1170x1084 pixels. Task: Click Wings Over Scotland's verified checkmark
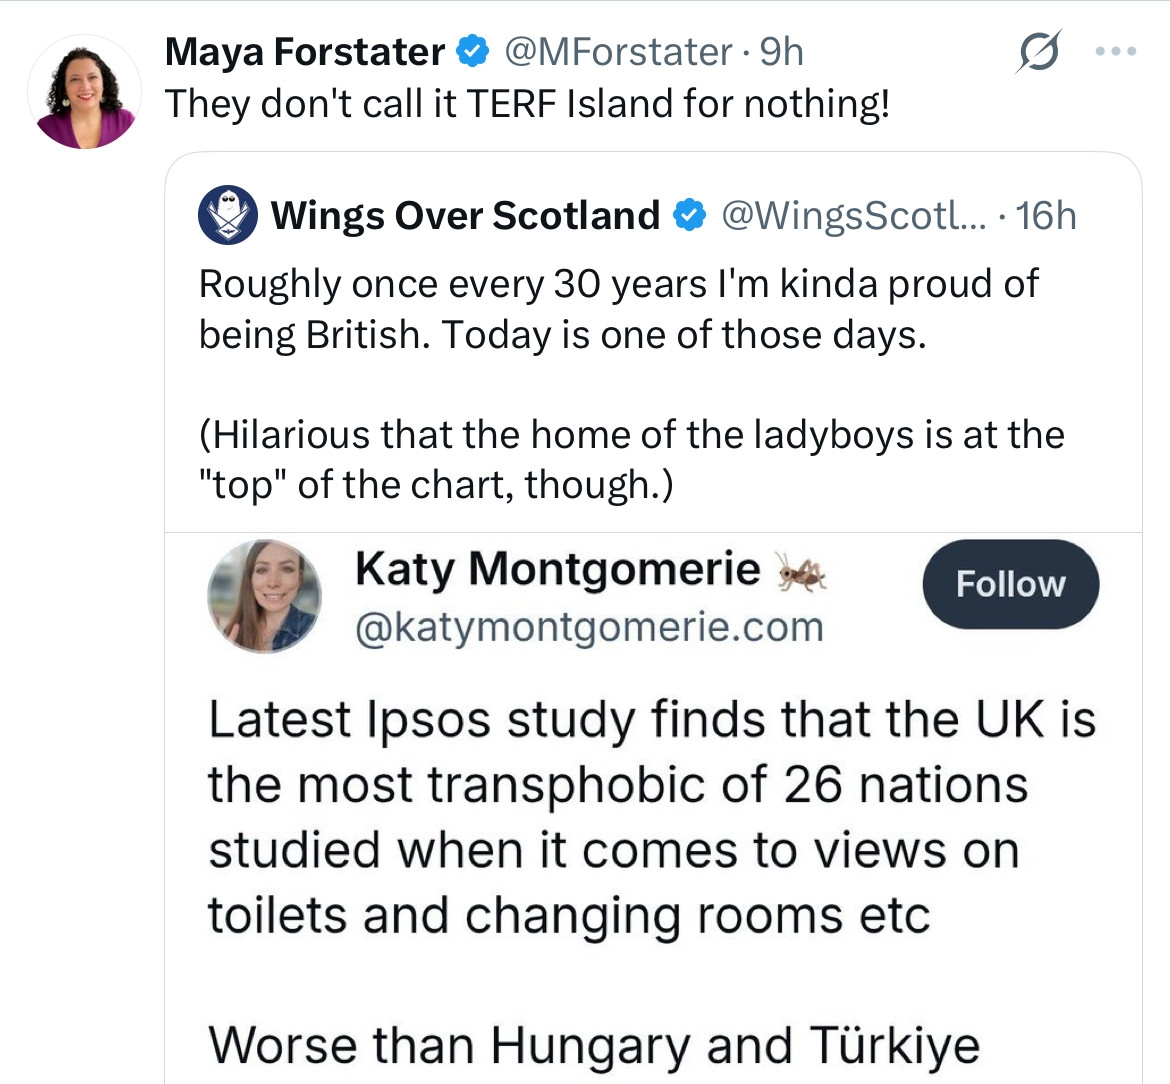688,215
